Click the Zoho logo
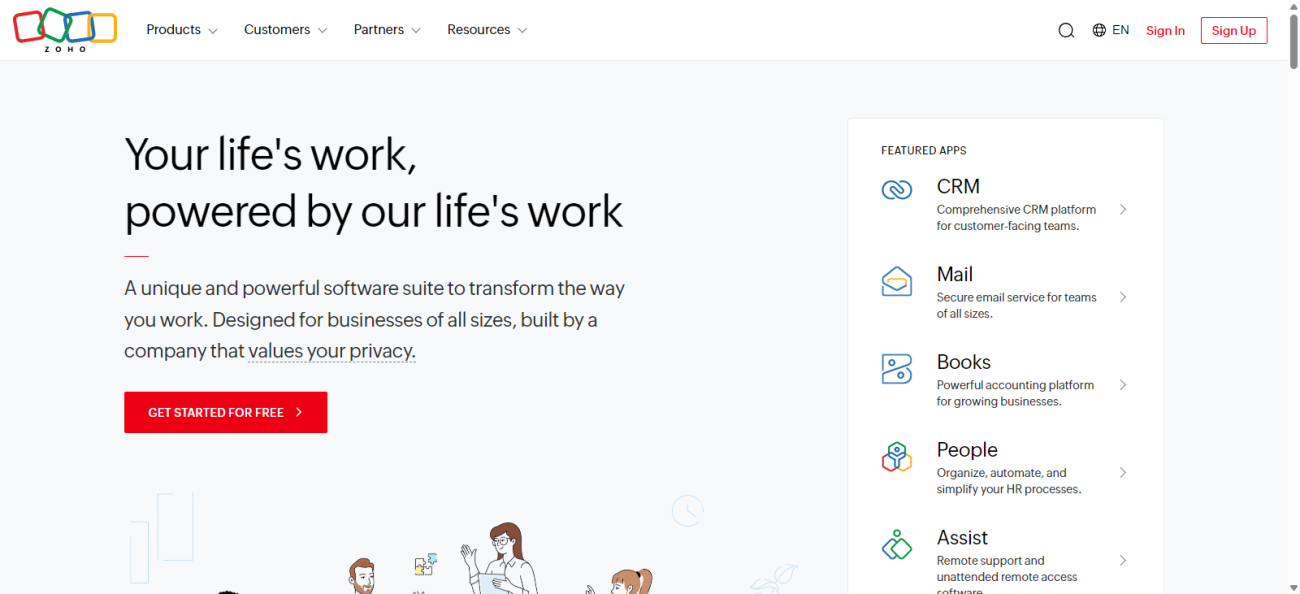This screenshot has height=594, width=1300. (x=65, y=30)
